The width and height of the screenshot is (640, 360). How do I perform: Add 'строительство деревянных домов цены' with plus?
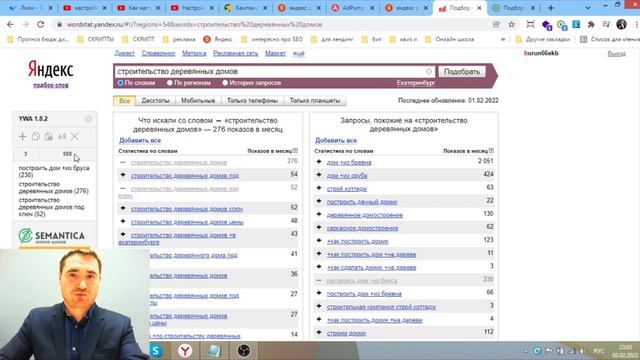(x=123, y=222)
